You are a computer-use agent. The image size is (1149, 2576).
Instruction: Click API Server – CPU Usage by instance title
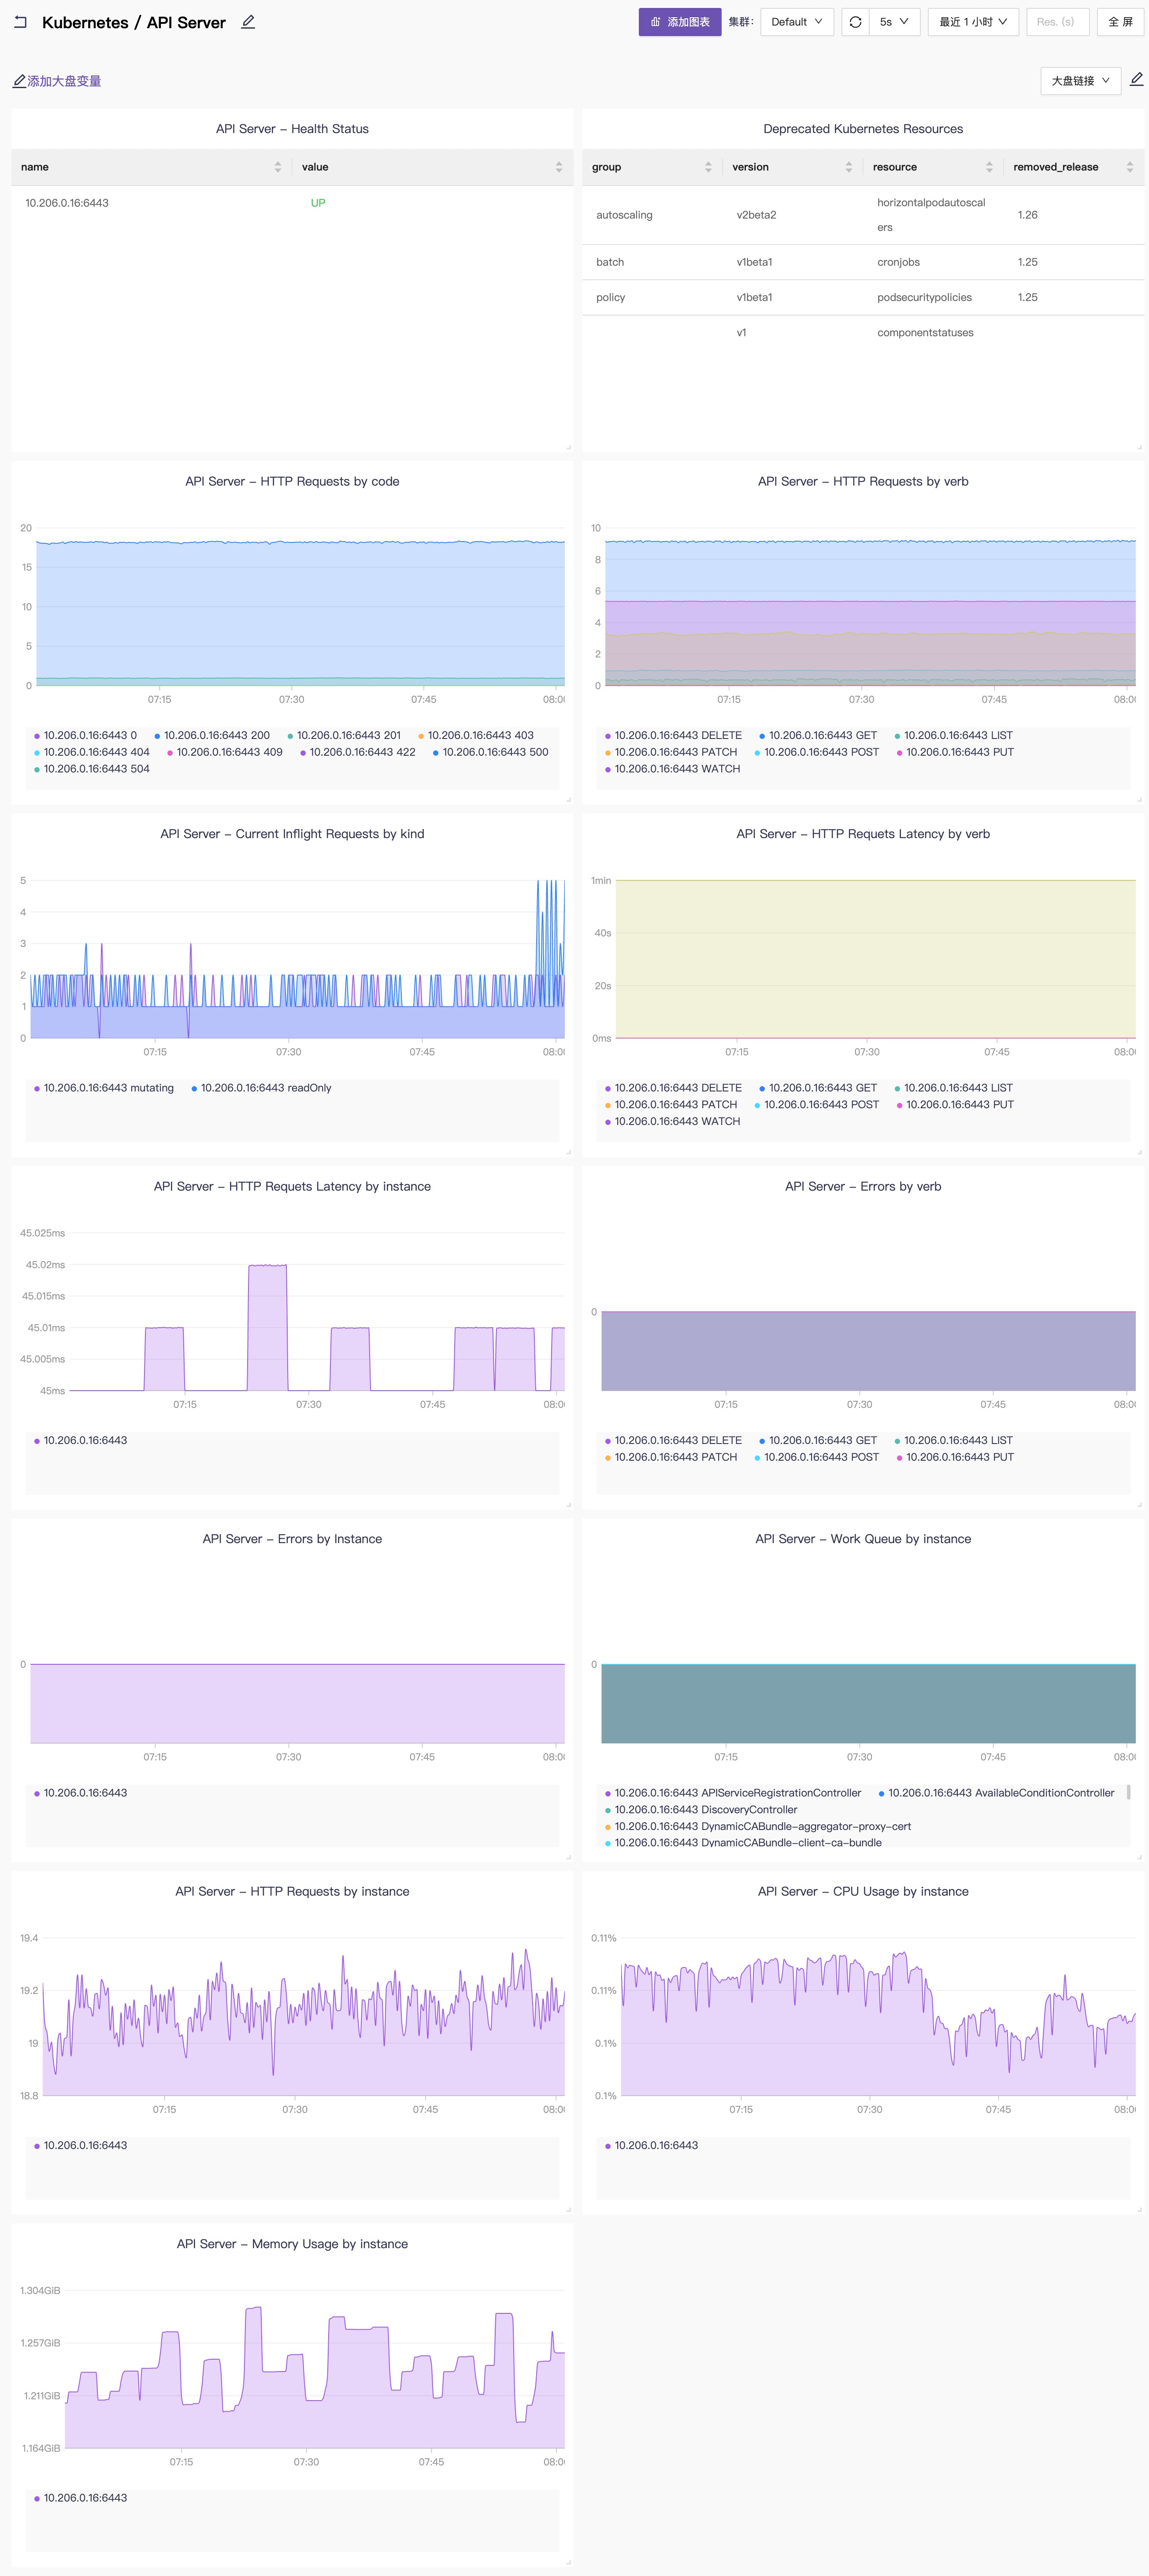point(863,1892)
